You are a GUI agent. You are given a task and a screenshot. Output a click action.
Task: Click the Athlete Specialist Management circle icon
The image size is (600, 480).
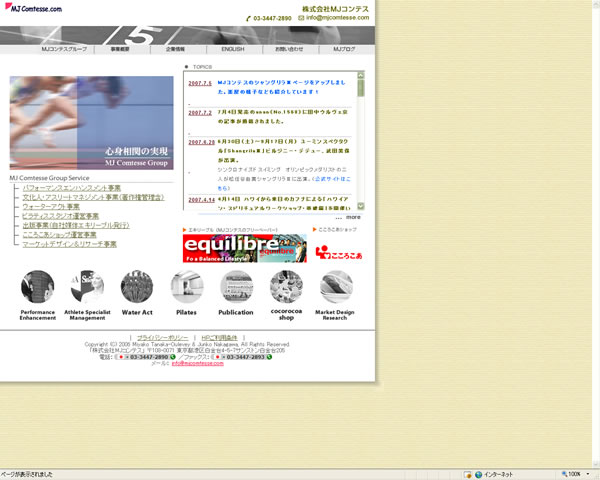87,287
